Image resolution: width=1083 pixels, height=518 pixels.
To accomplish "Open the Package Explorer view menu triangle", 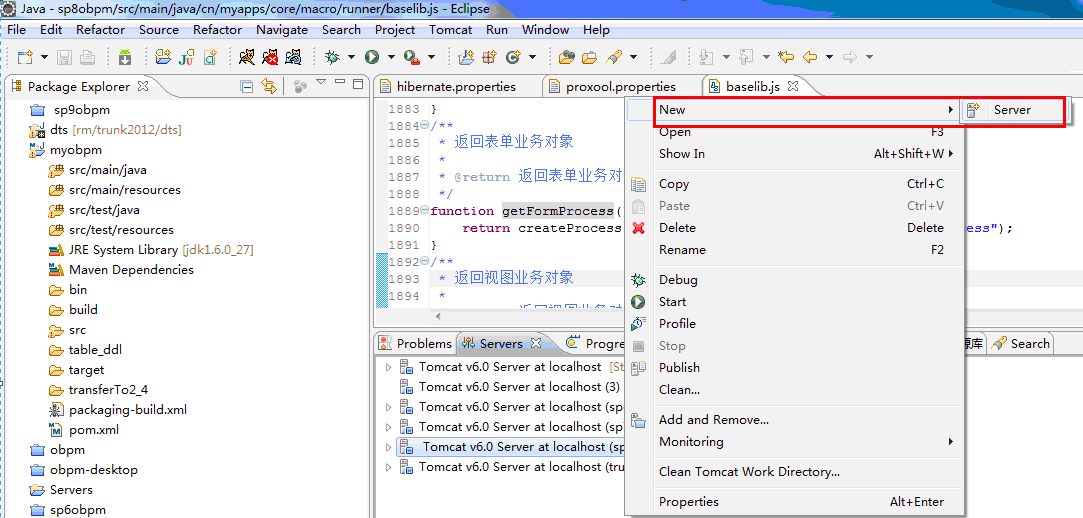I will [x=320, y=83].
